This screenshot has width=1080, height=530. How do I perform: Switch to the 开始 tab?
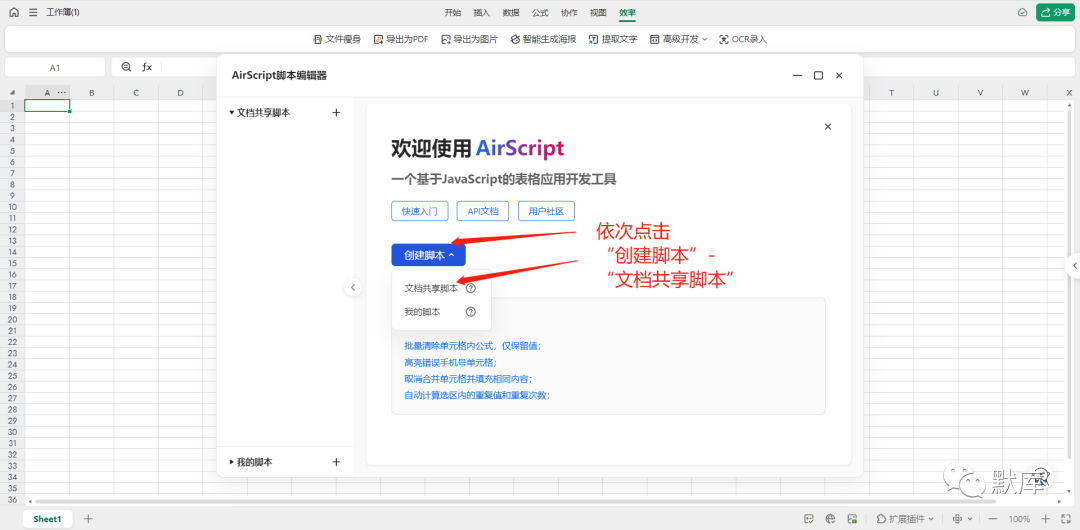pos(453,12)
